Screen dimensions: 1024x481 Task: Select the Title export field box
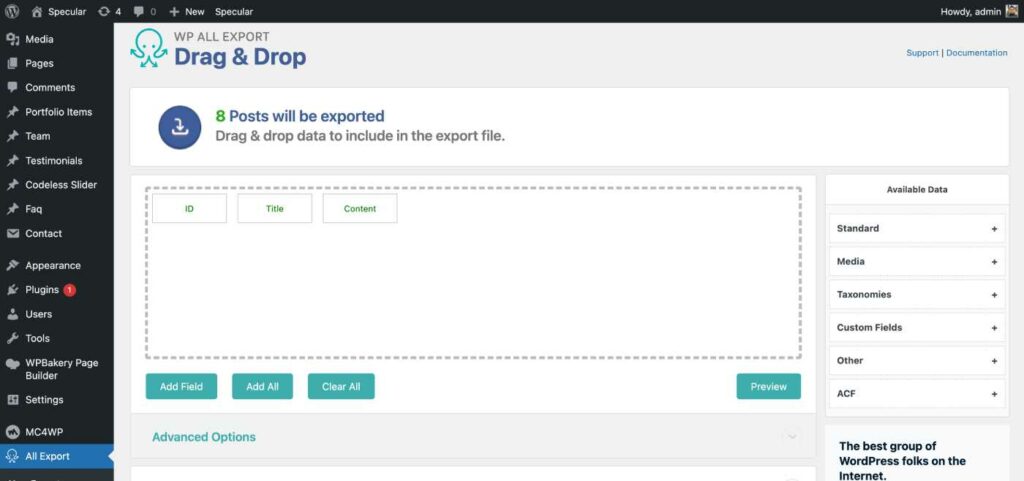tap(275, 208)
